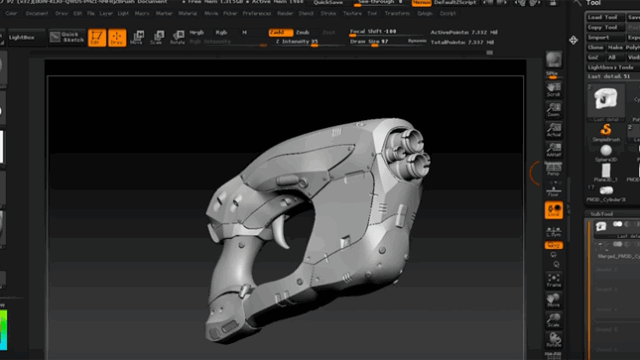640x360 pixels.
Task: Open the Render menu
Action: [x=285, y=13]
